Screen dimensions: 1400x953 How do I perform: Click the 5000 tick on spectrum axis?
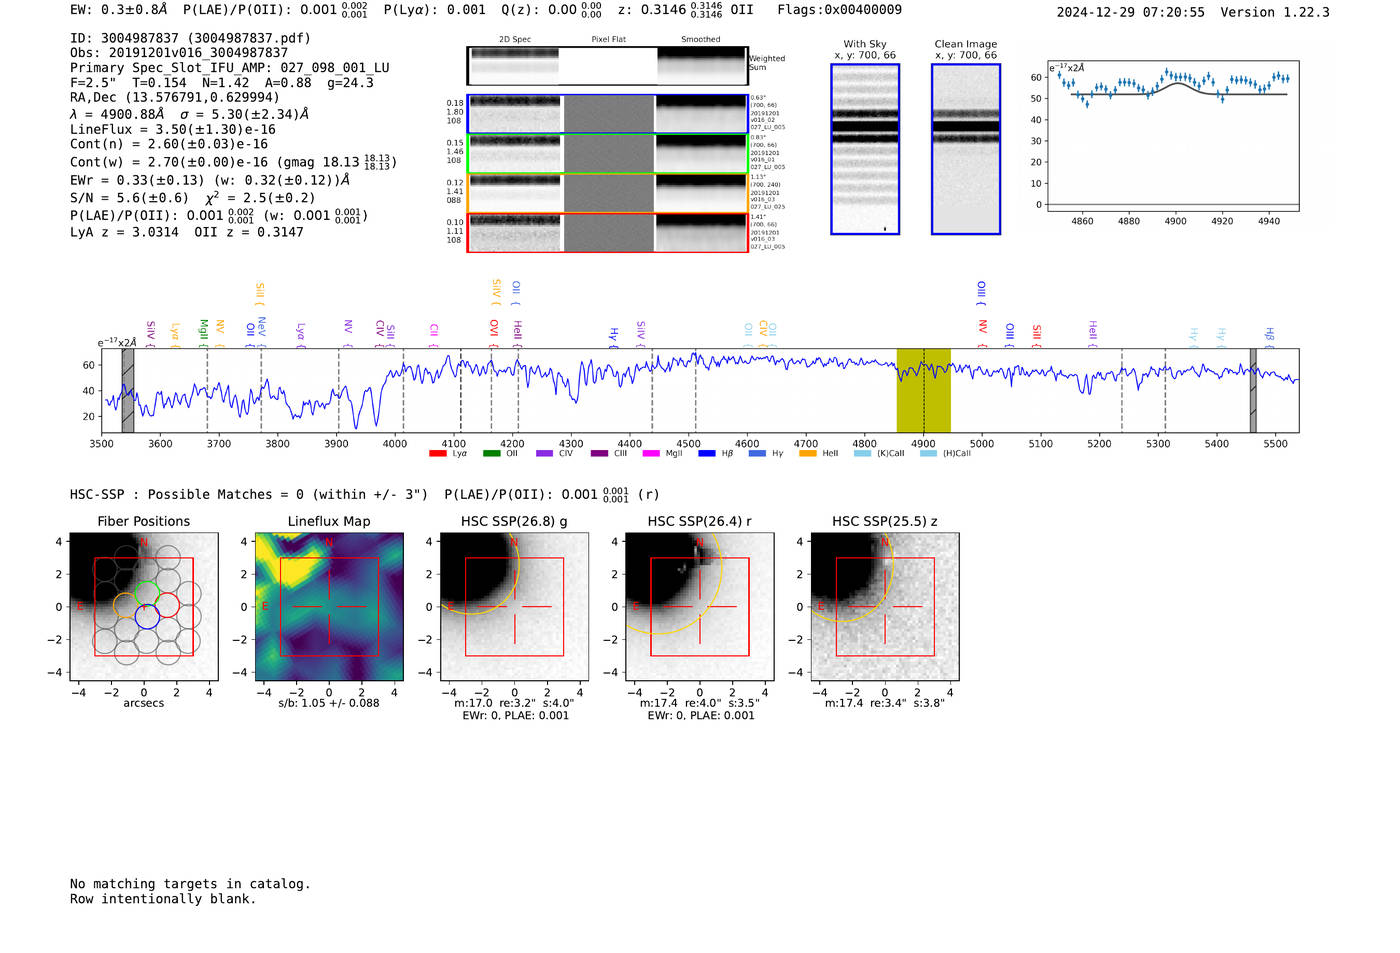(982, 444)
